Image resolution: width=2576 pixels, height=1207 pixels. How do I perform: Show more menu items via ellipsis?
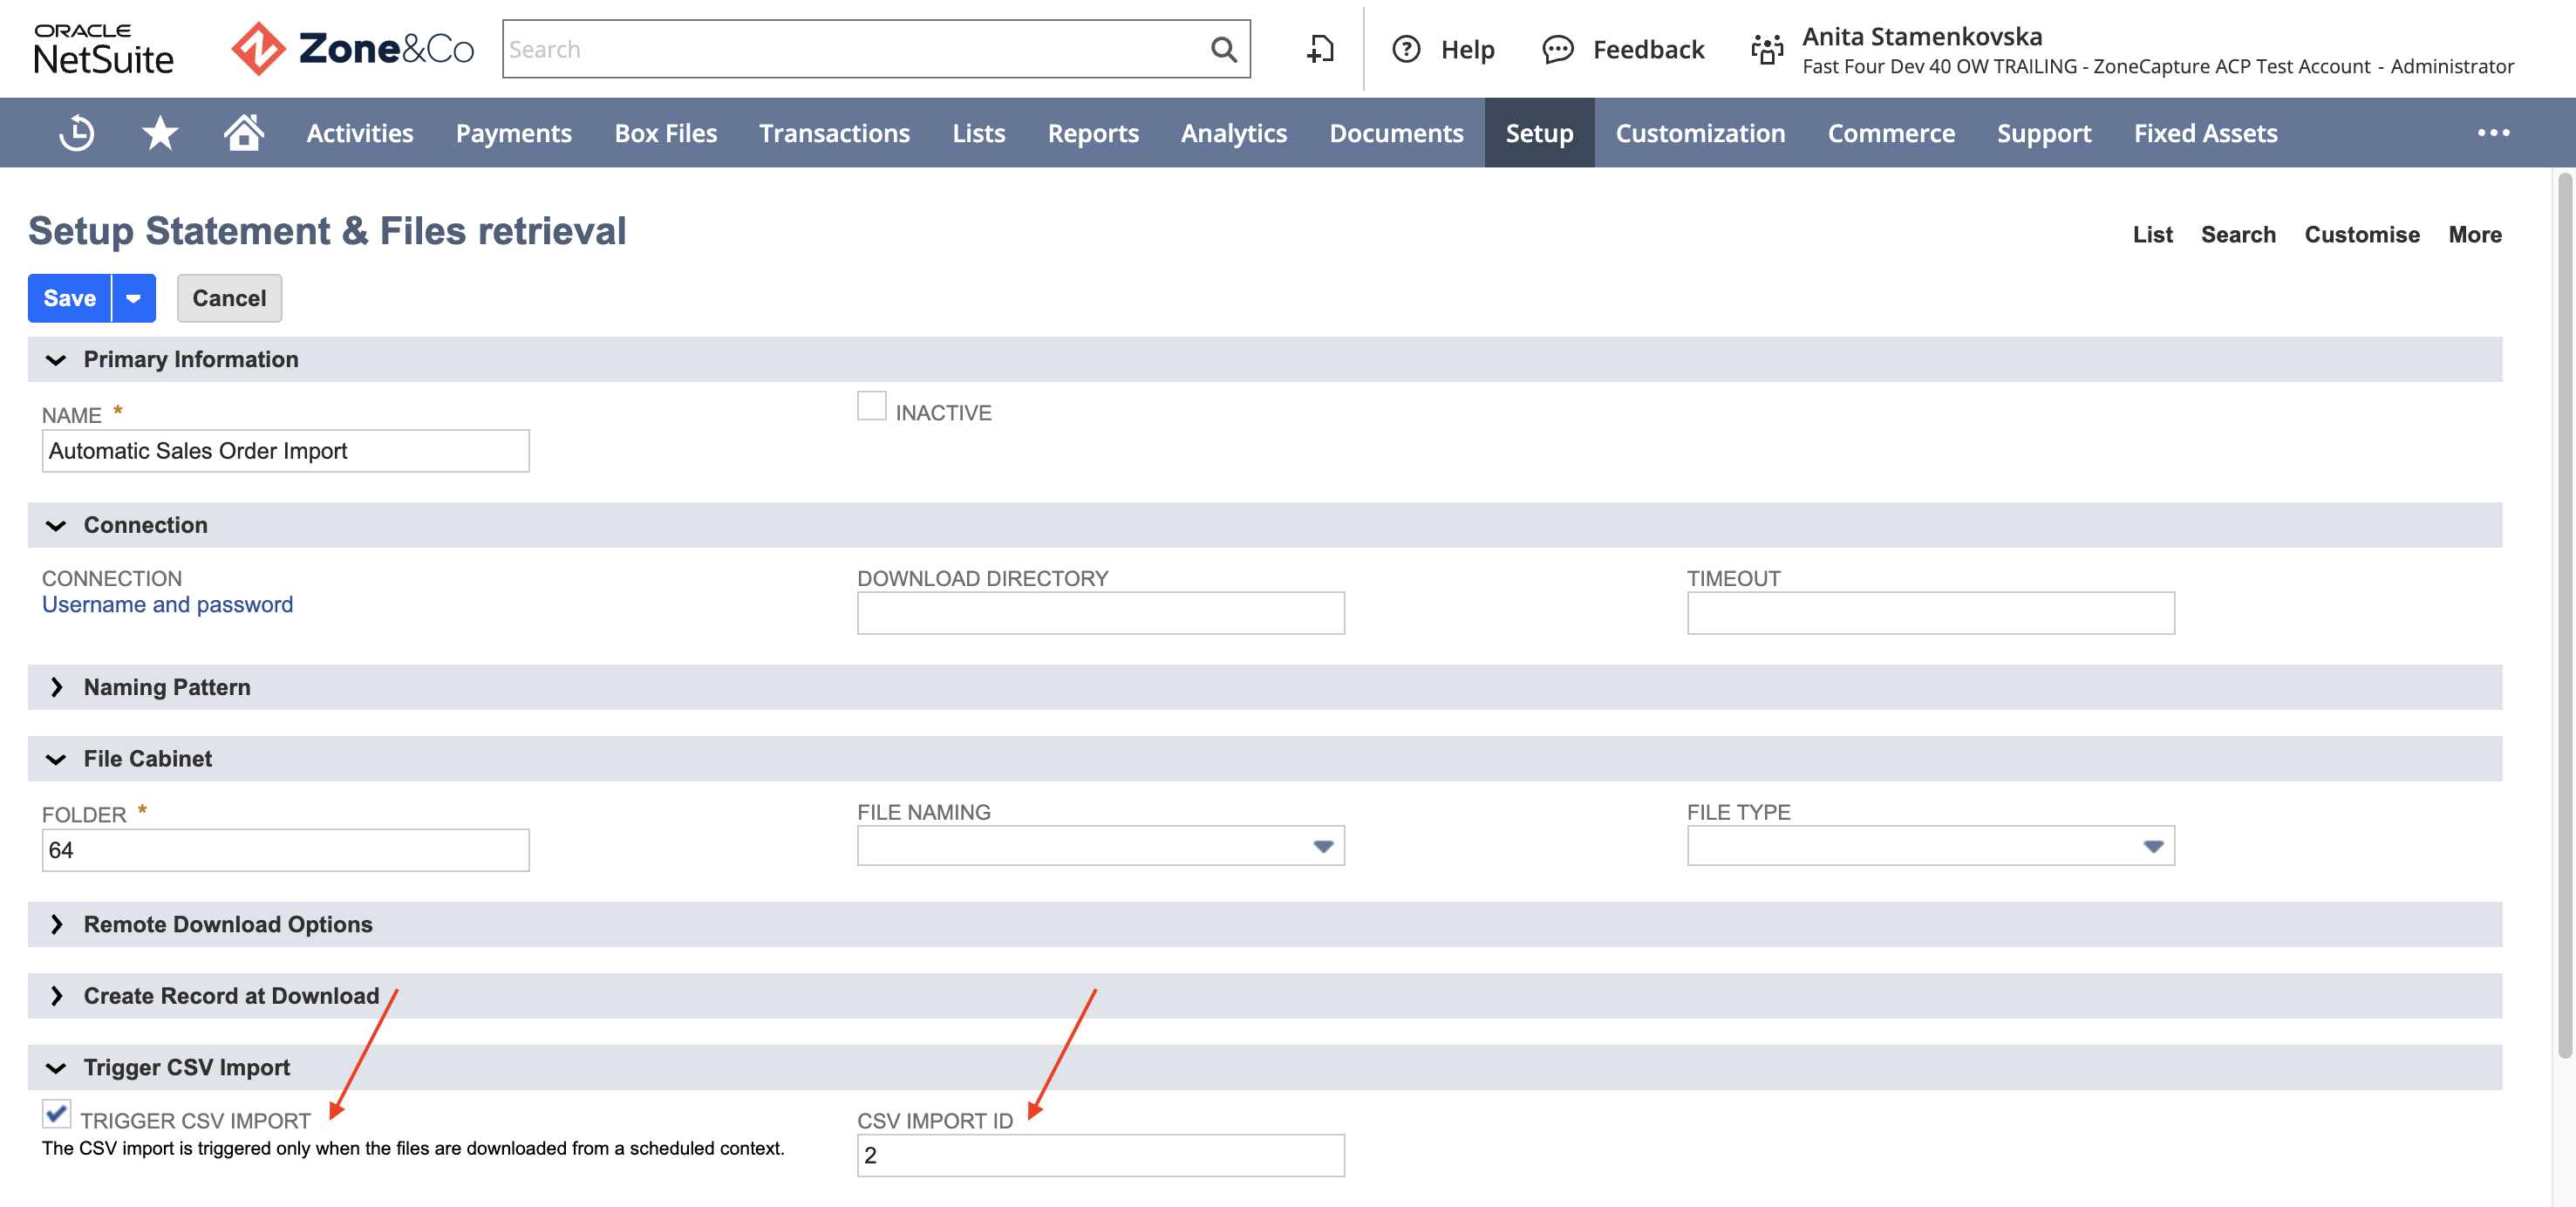click(2493, 133)
